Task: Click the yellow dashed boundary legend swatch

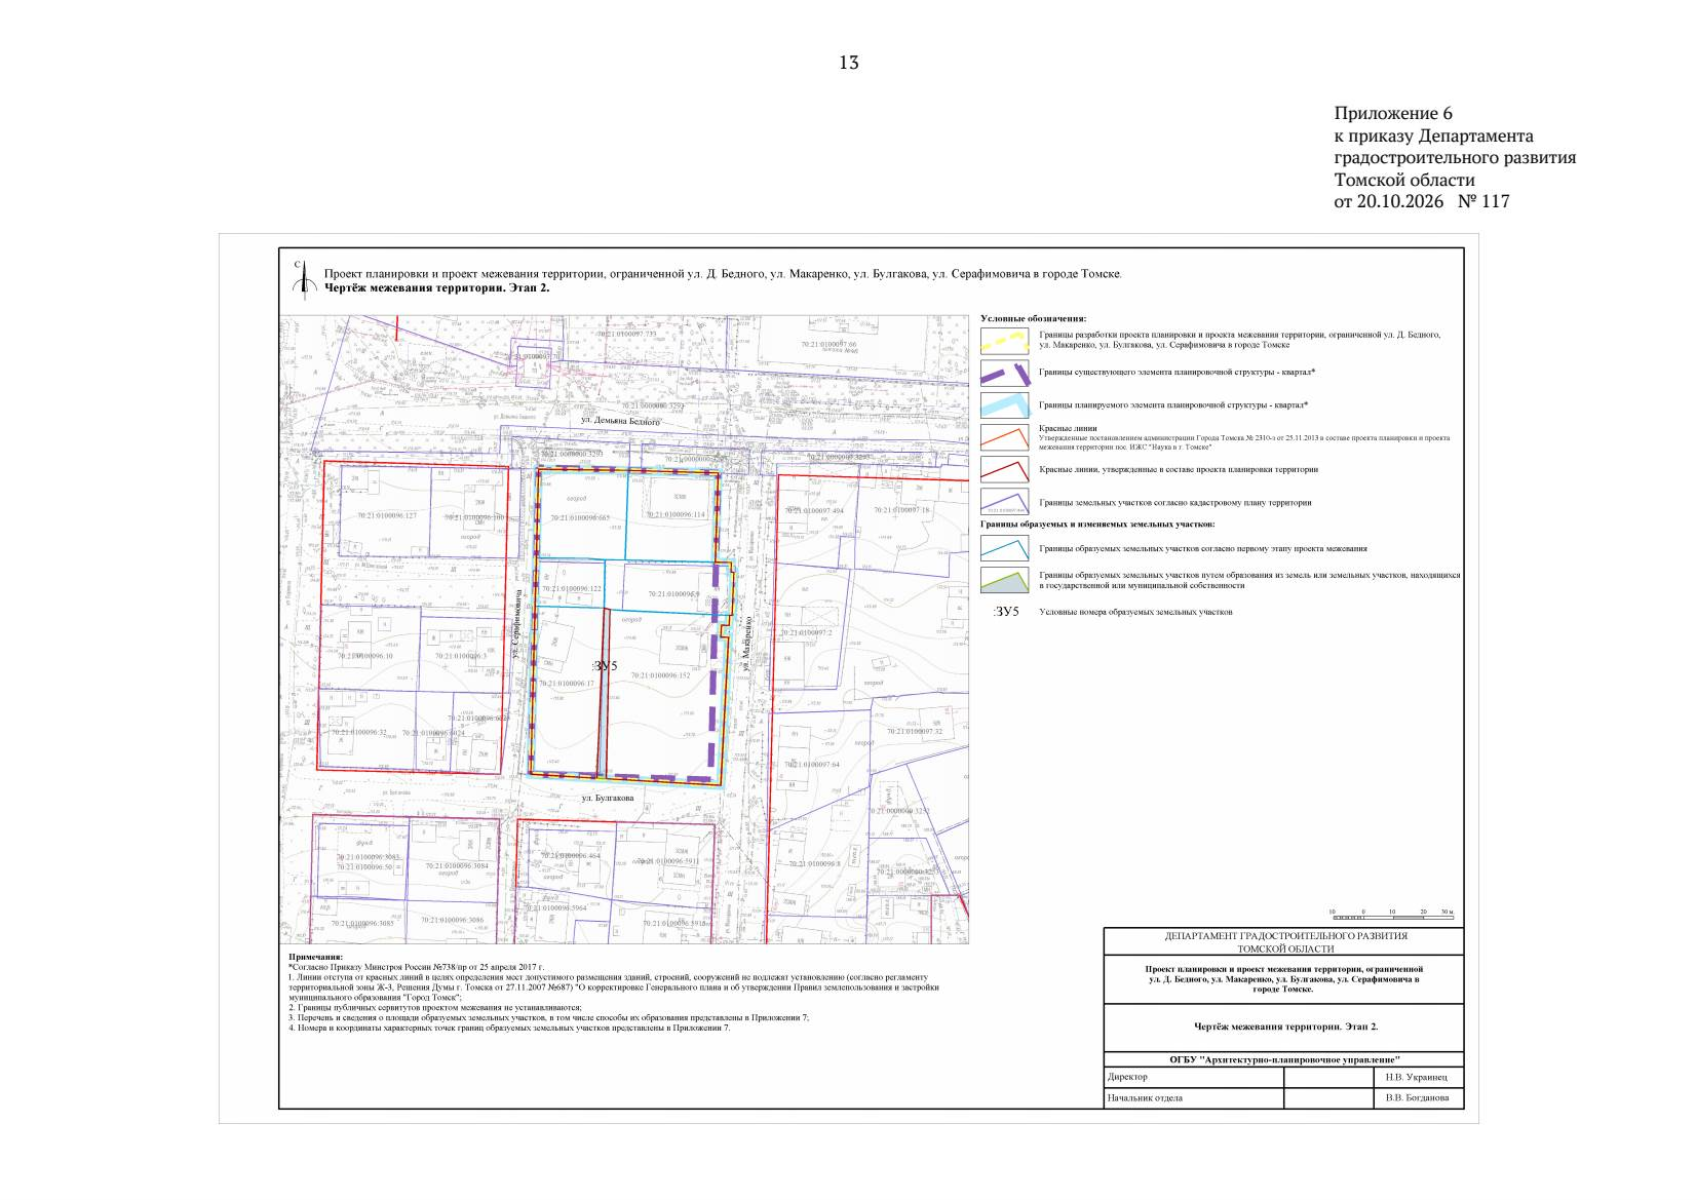Action: coord(1005,341)
